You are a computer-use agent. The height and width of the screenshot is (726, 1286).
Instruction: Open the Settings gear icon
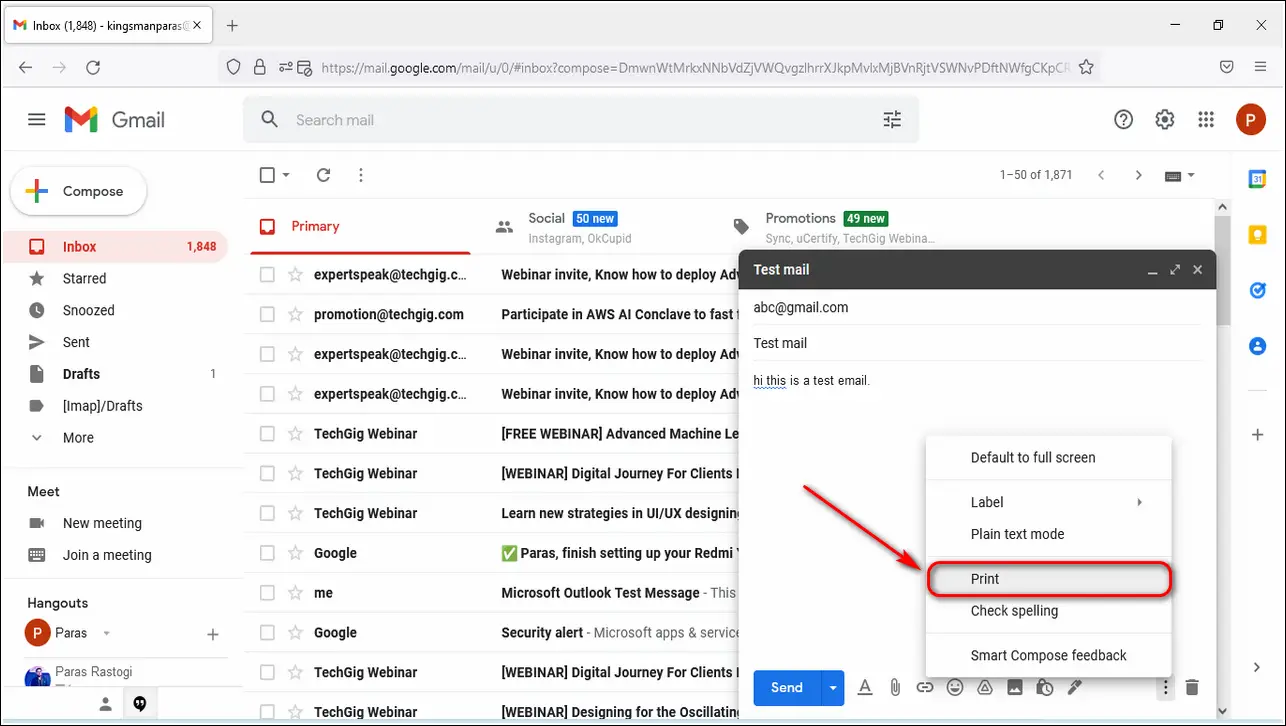click(x=1164, y=120)
